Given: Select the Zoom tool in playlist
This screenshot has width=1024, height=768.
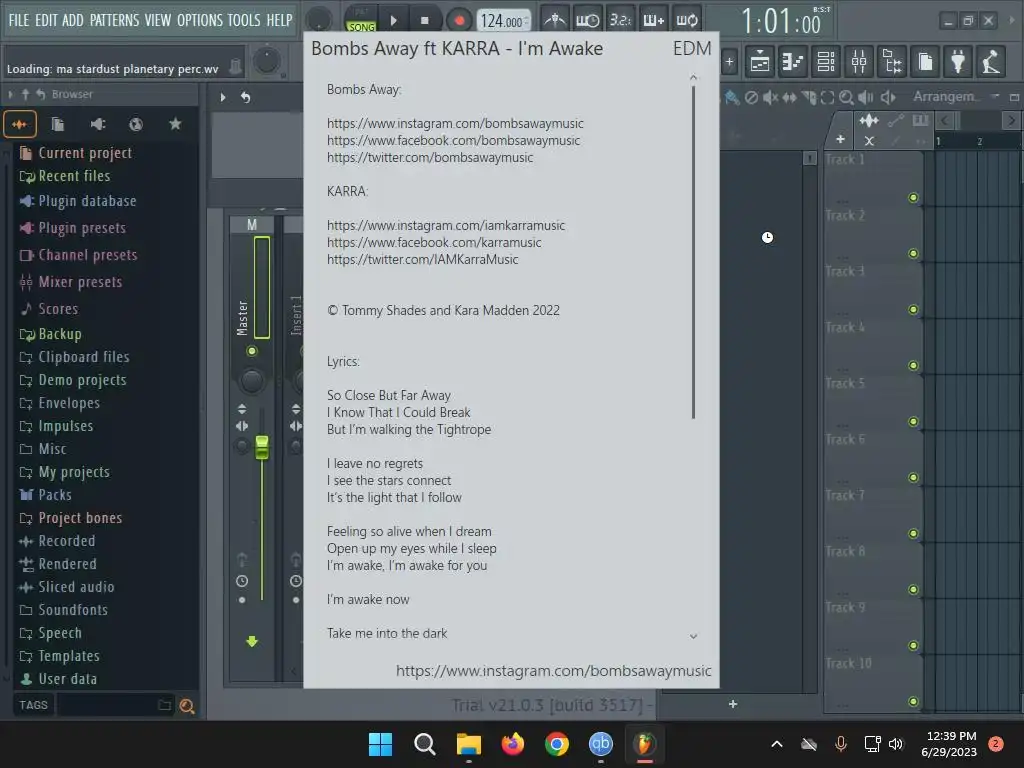Looking at the screenshot, I should pos(846,97).
